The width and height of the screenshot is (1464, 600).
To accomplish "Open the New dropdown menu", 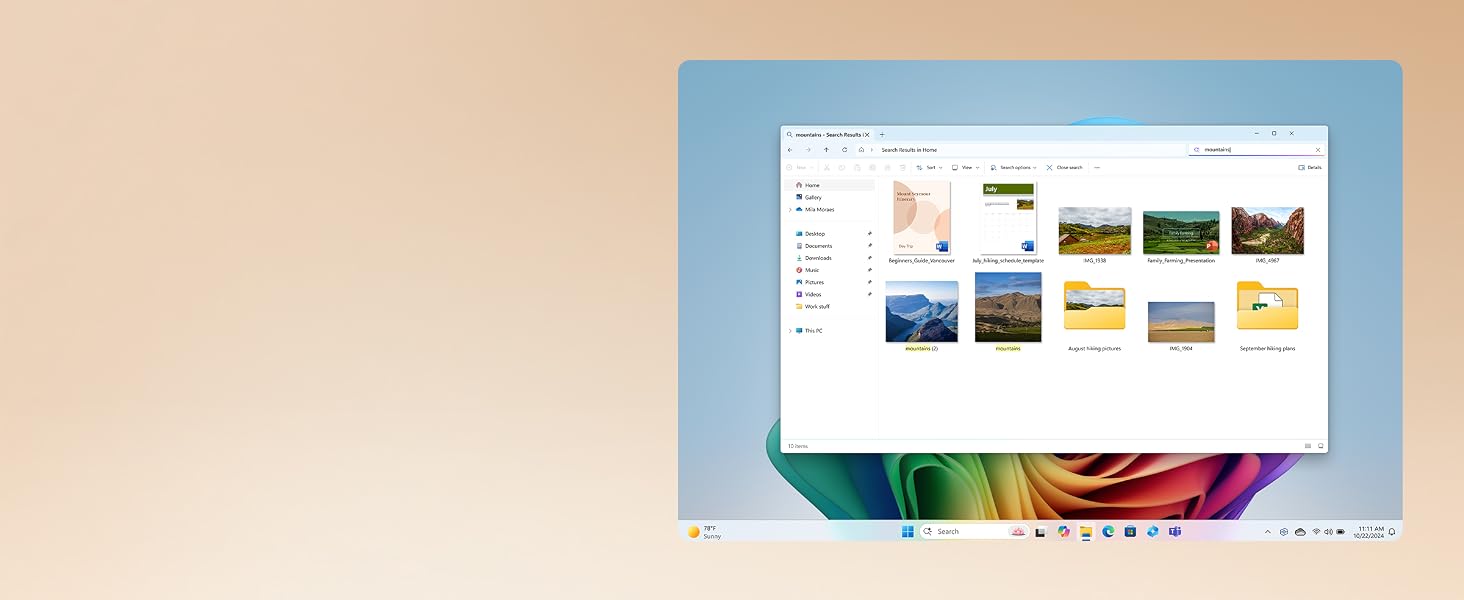I will [x=800, y=167].
